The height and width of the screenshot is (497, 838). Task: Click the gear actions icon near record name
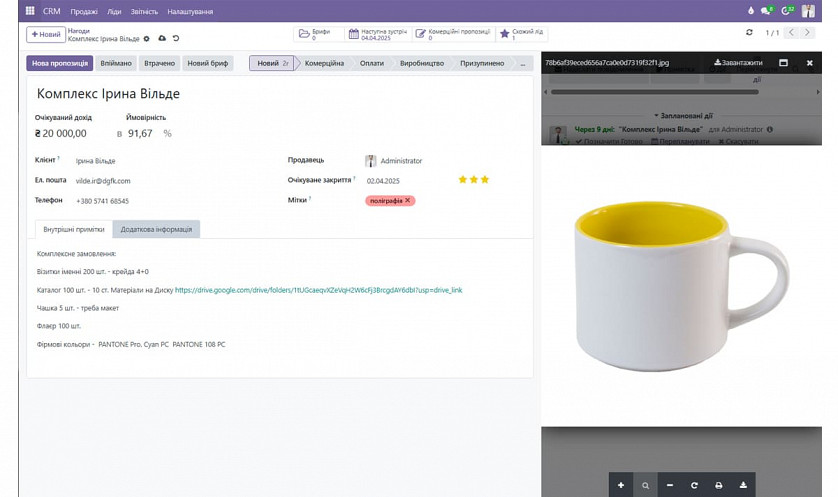(146, 38)
